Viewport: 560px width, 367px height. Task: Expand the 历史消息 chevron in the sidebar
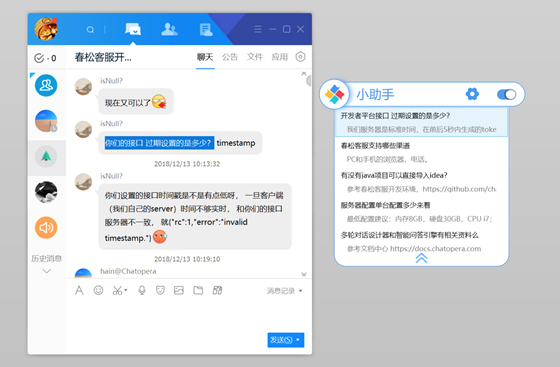pos(46,271)
